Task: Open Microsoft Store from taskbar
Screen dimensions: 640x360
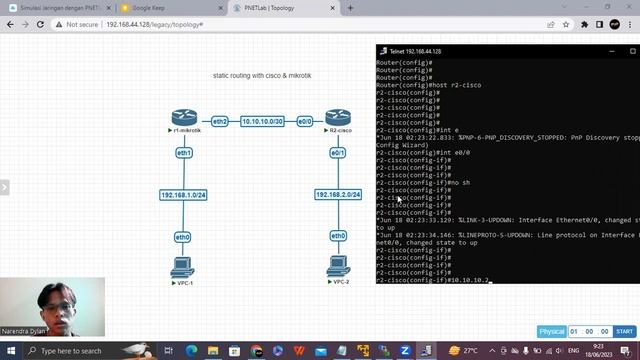Action: click(234, 351)
